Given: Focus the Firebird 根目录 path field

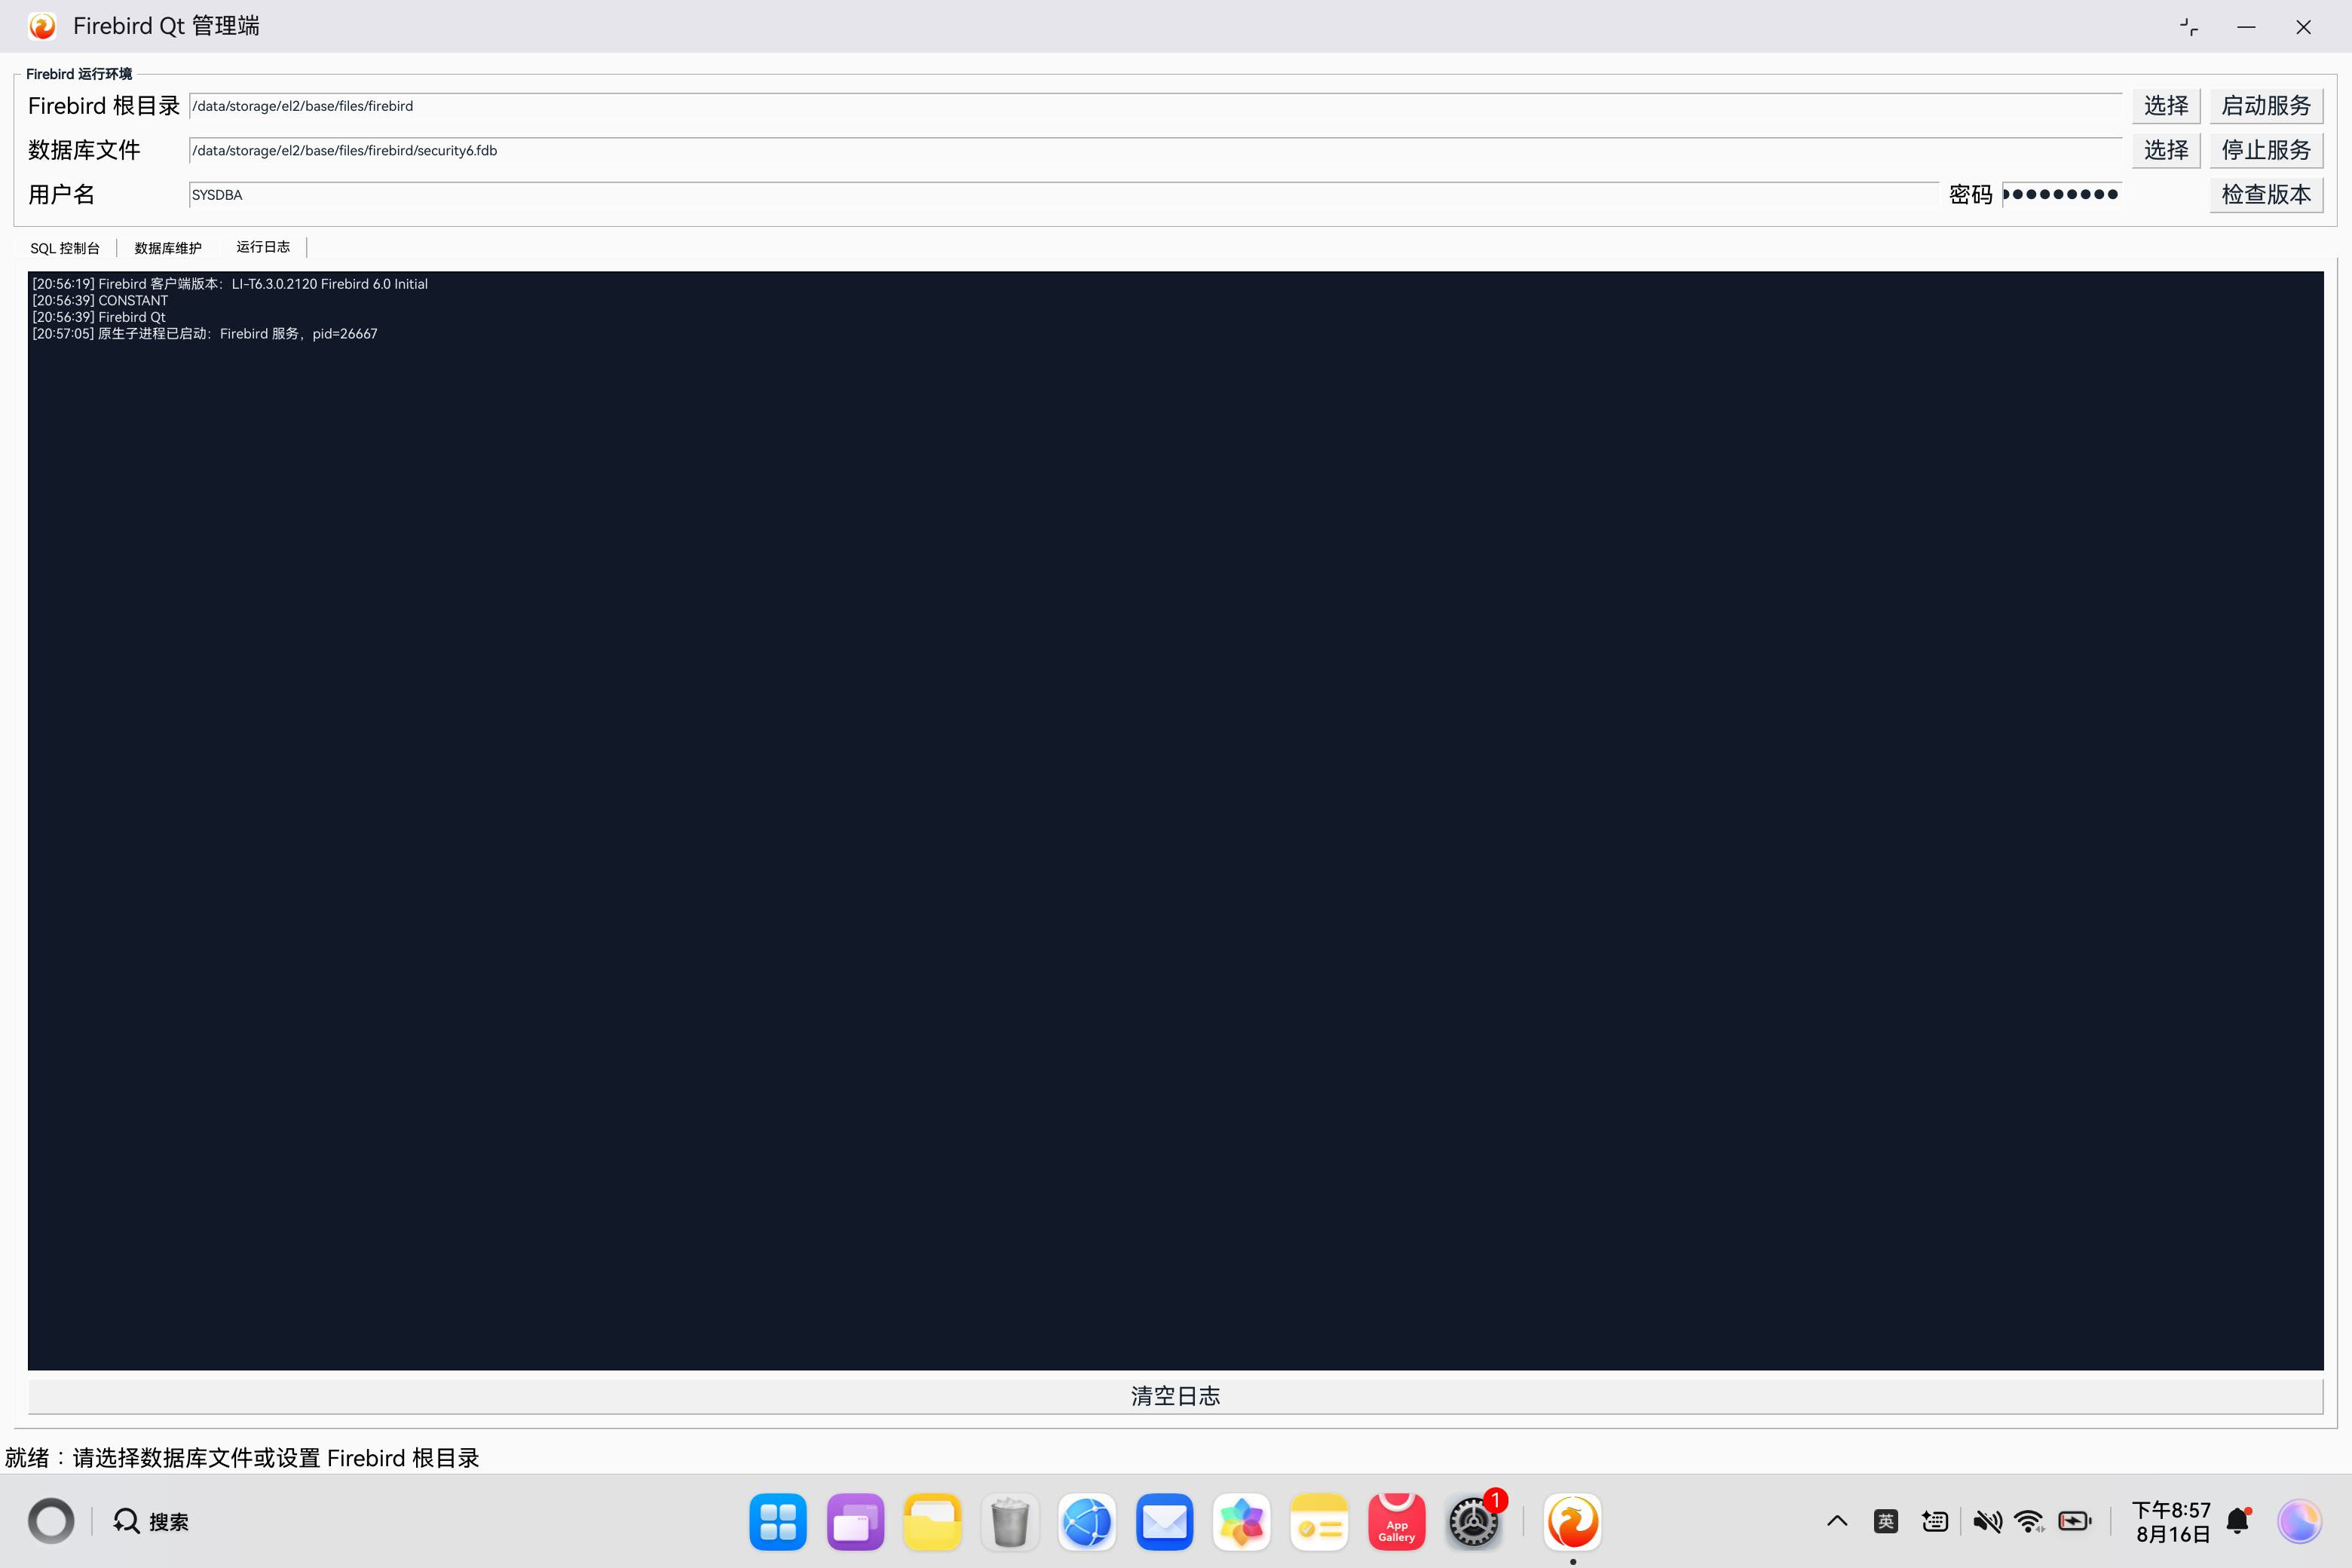Looking at the screenshot, I should (x=1155, y=106).
